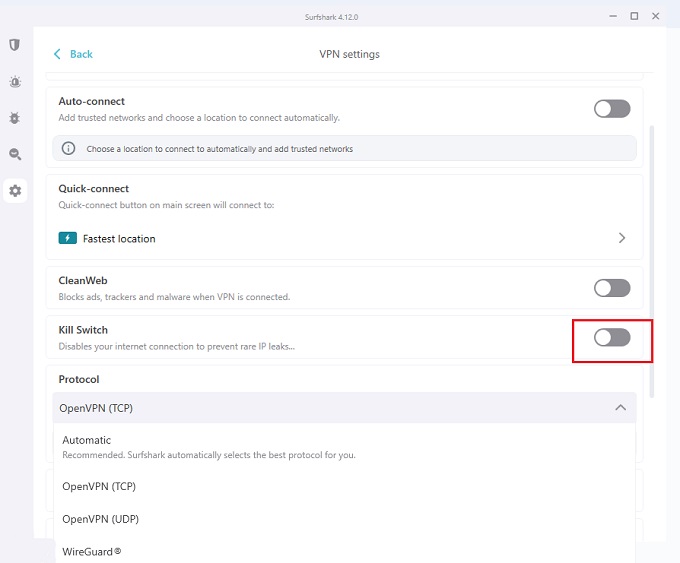Viewport: 680px width, 563px height.
Task: Click the Auto-connect heading
Action: click(x=92, y=101)
